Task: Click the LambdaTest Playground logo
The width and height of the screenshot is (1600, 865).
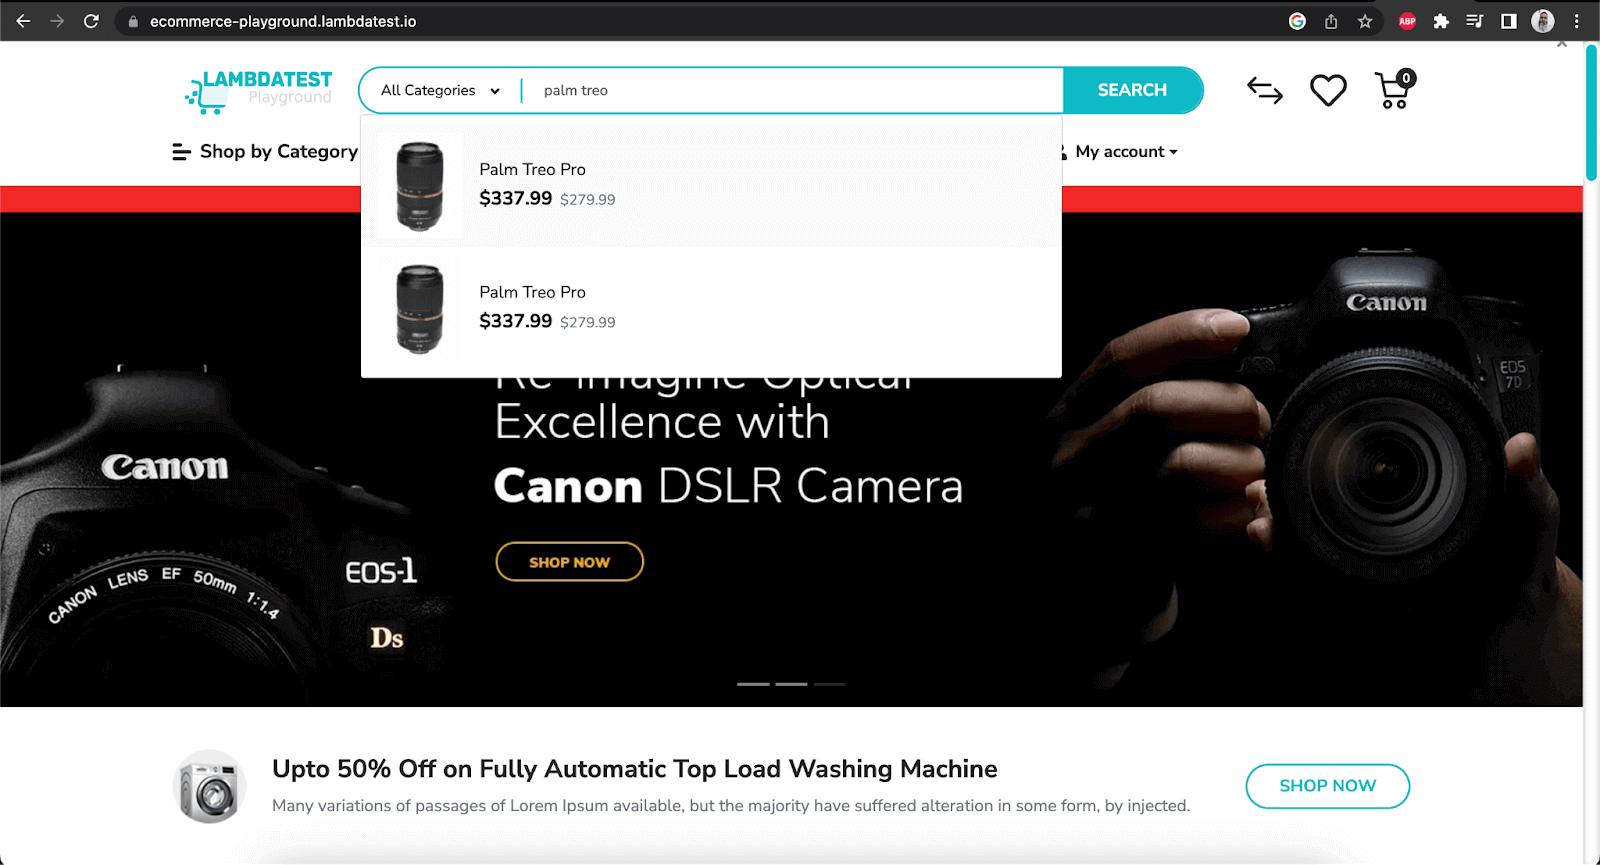Action: 259,91
